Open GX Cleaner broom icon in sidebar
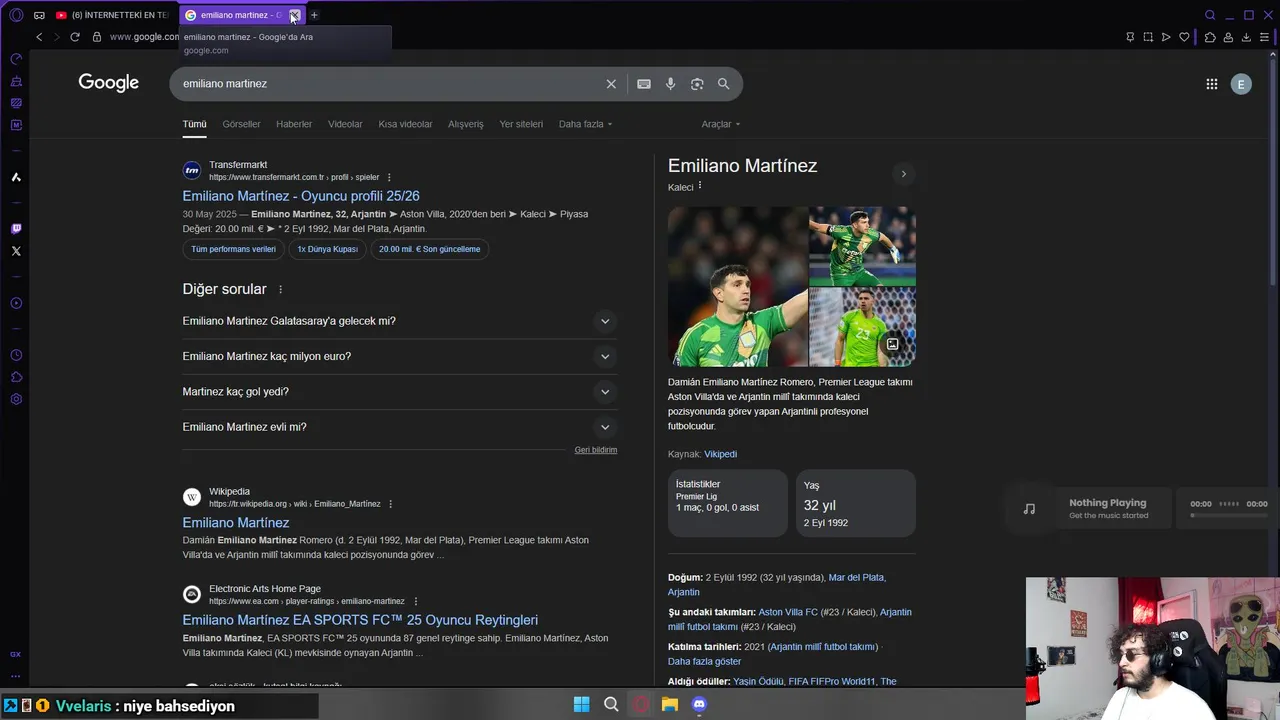This screenshot has height=720, width=1280. click(x=16, y=81)
